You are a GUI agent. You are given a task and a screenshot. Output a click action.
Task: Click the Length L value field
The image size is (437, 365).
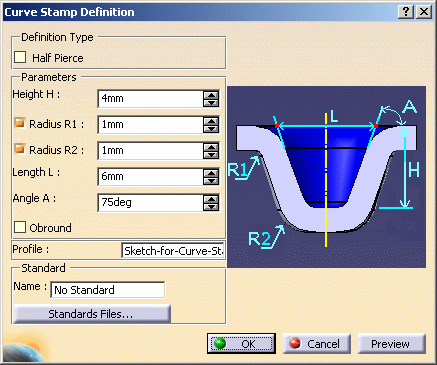[x=151, y=177]
